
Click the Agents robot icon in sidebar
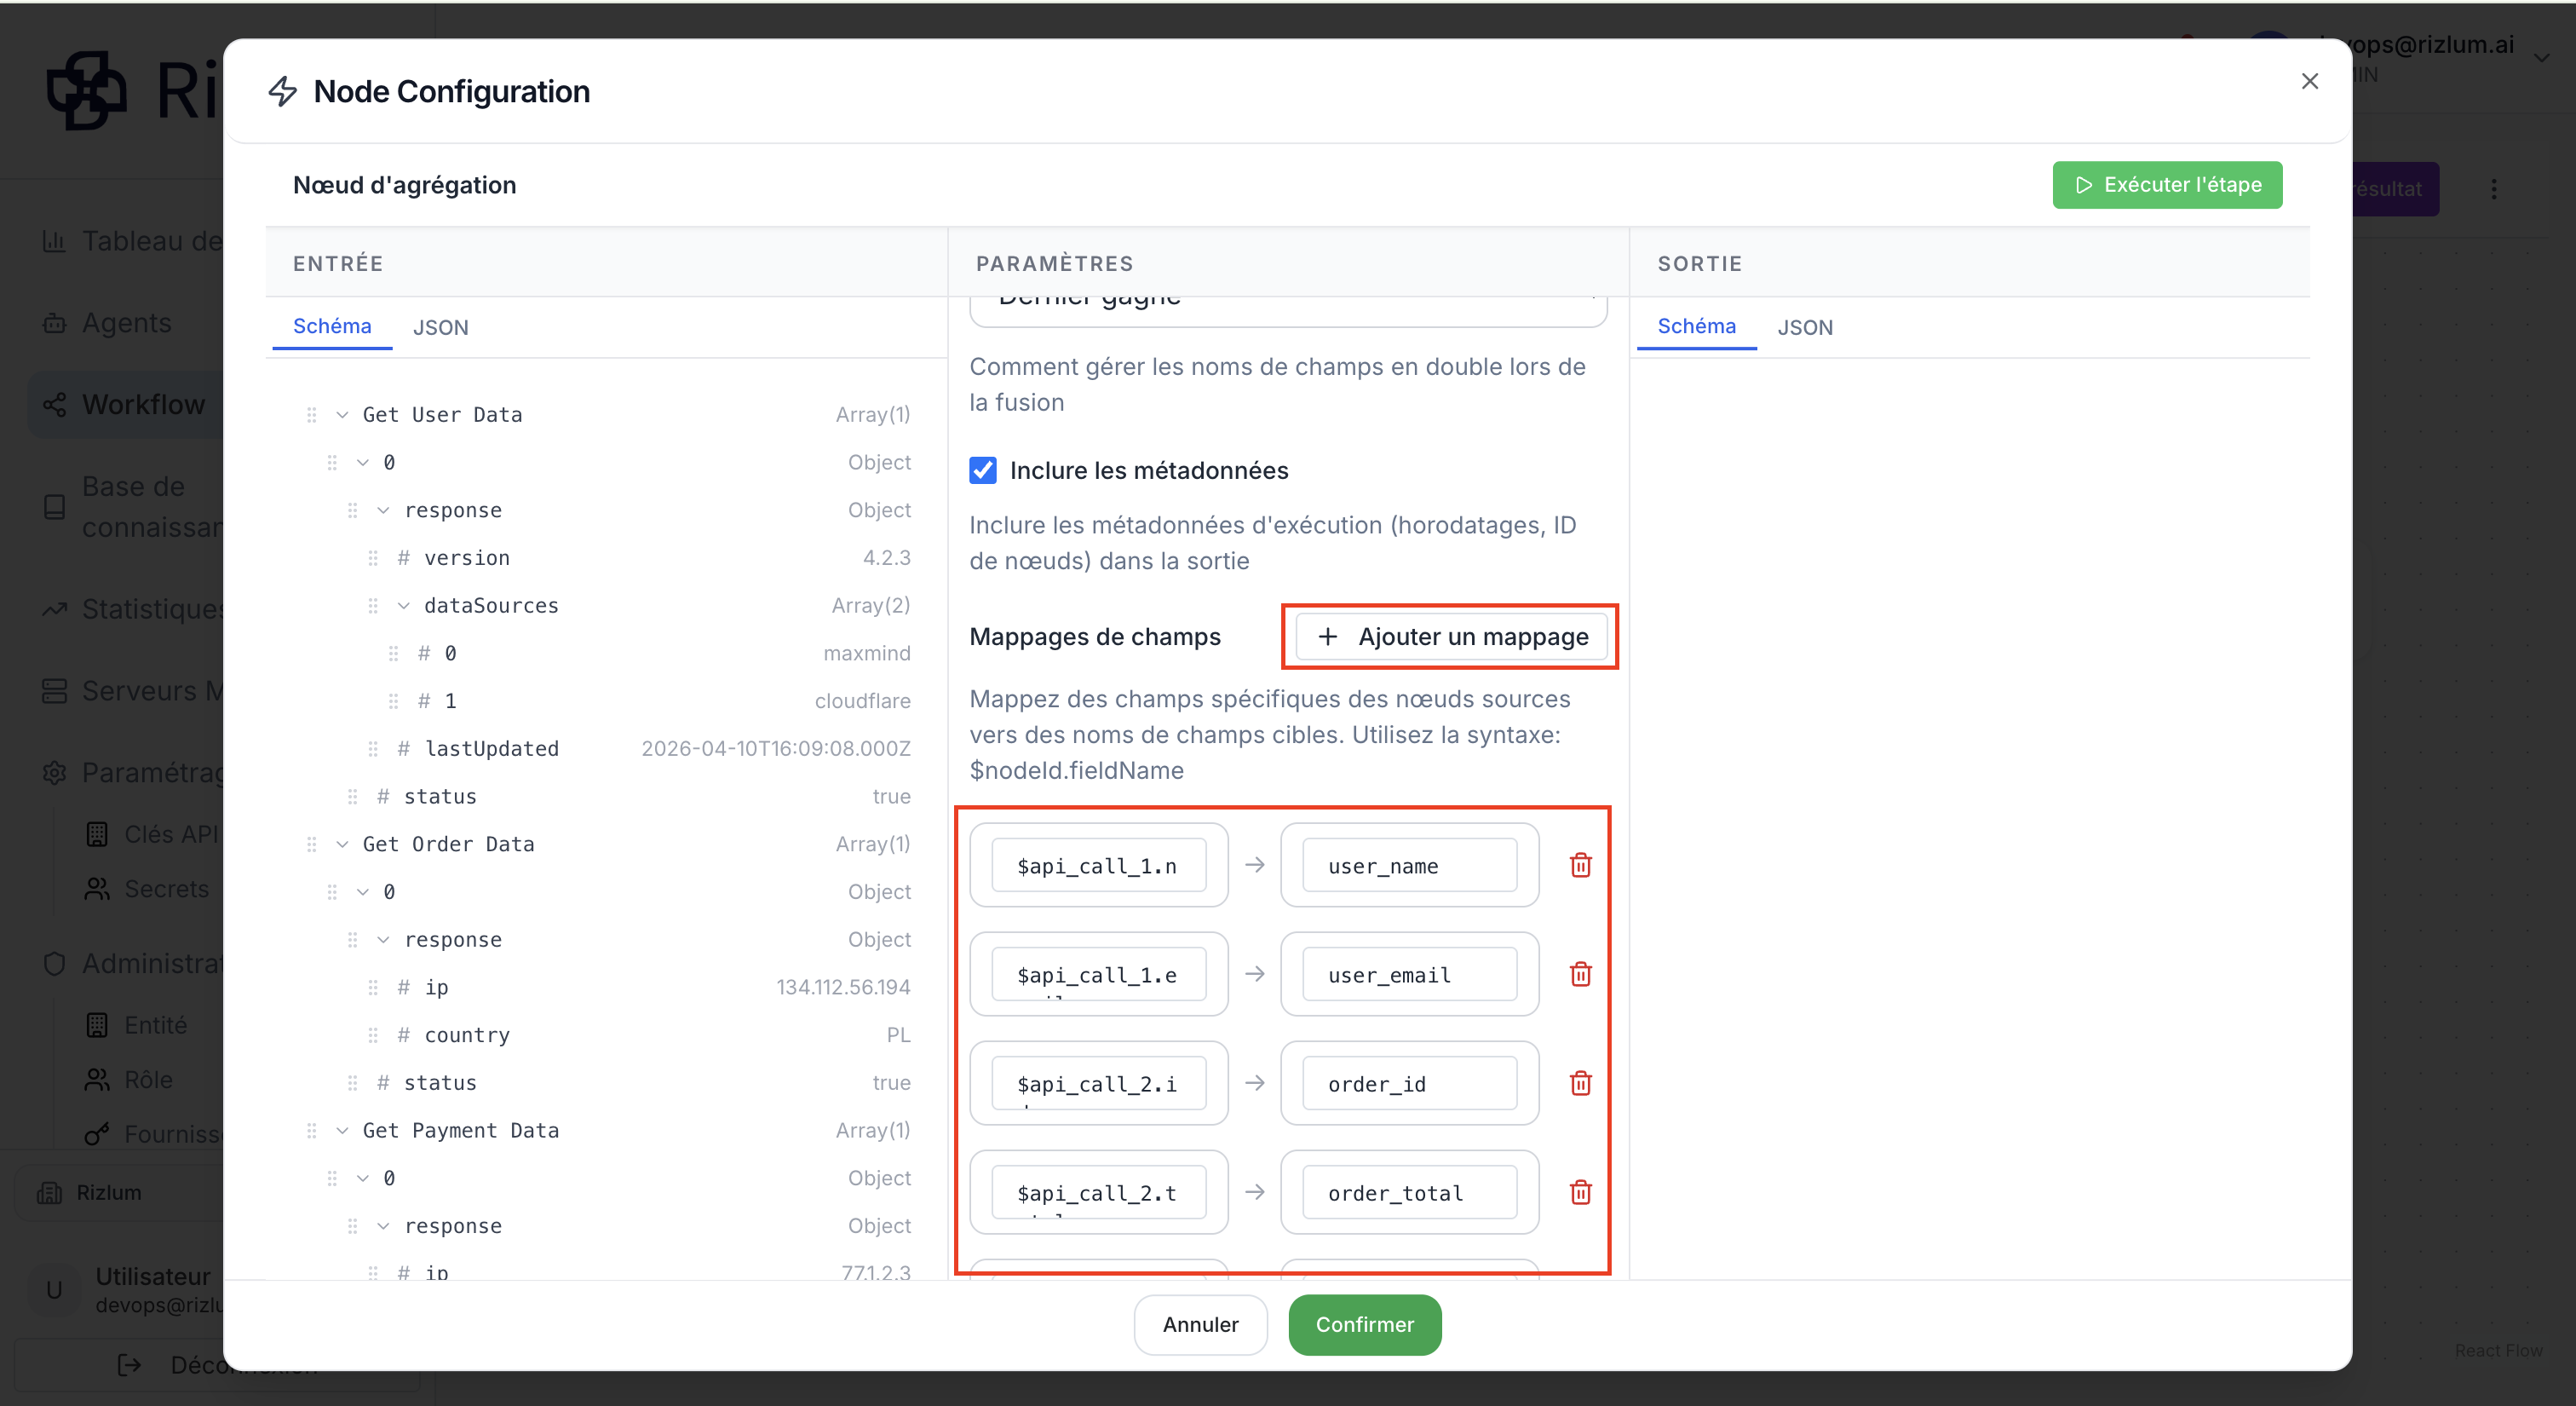(54, 323)
